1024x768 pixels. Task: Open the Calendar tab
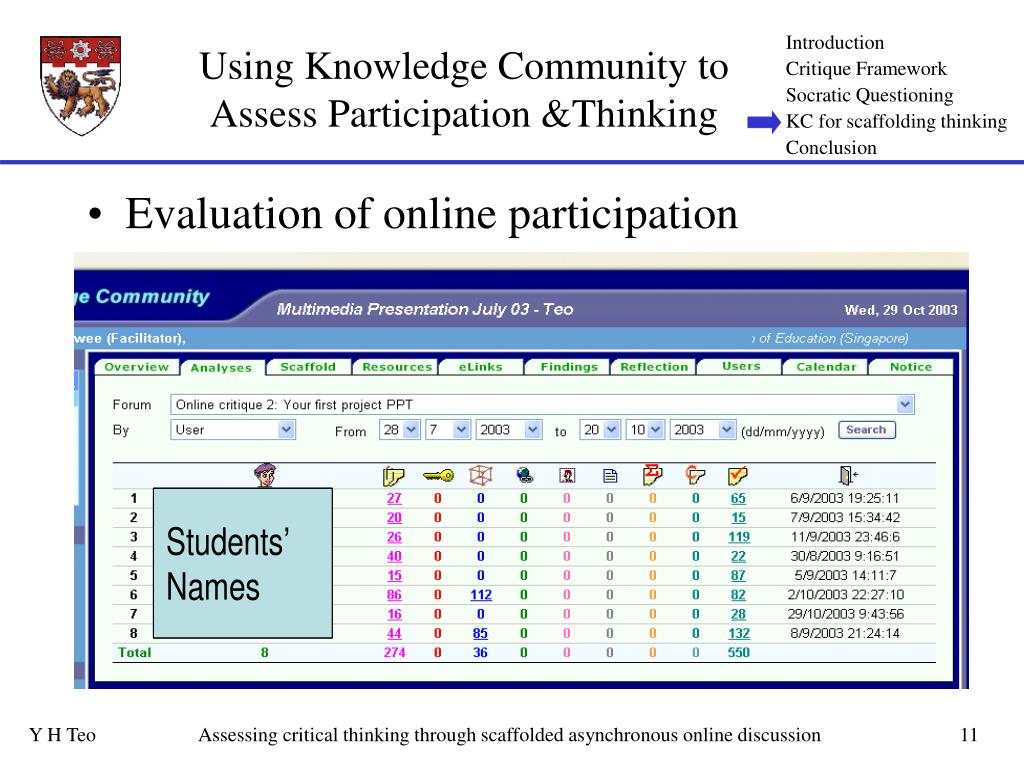[826, 367]
